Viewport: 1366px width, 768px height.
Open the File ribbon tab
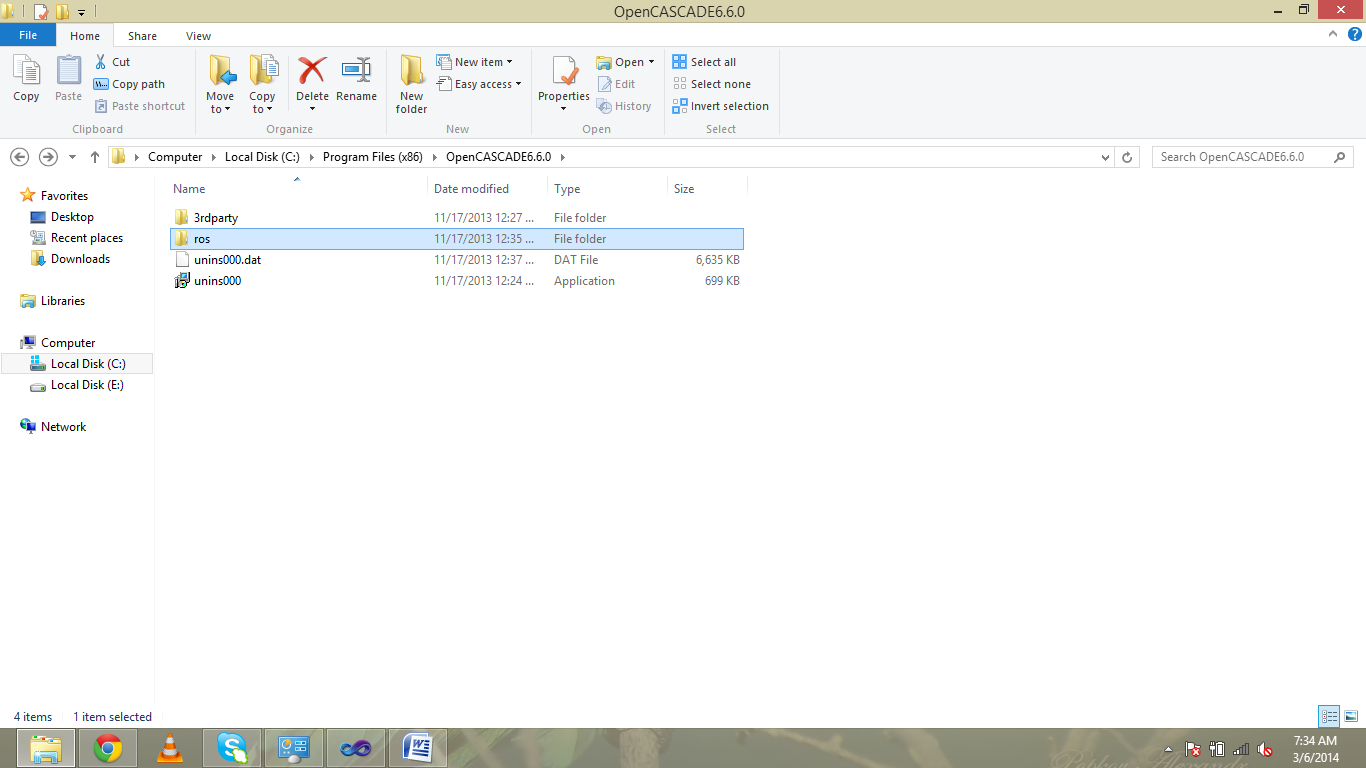coord(28,35)
